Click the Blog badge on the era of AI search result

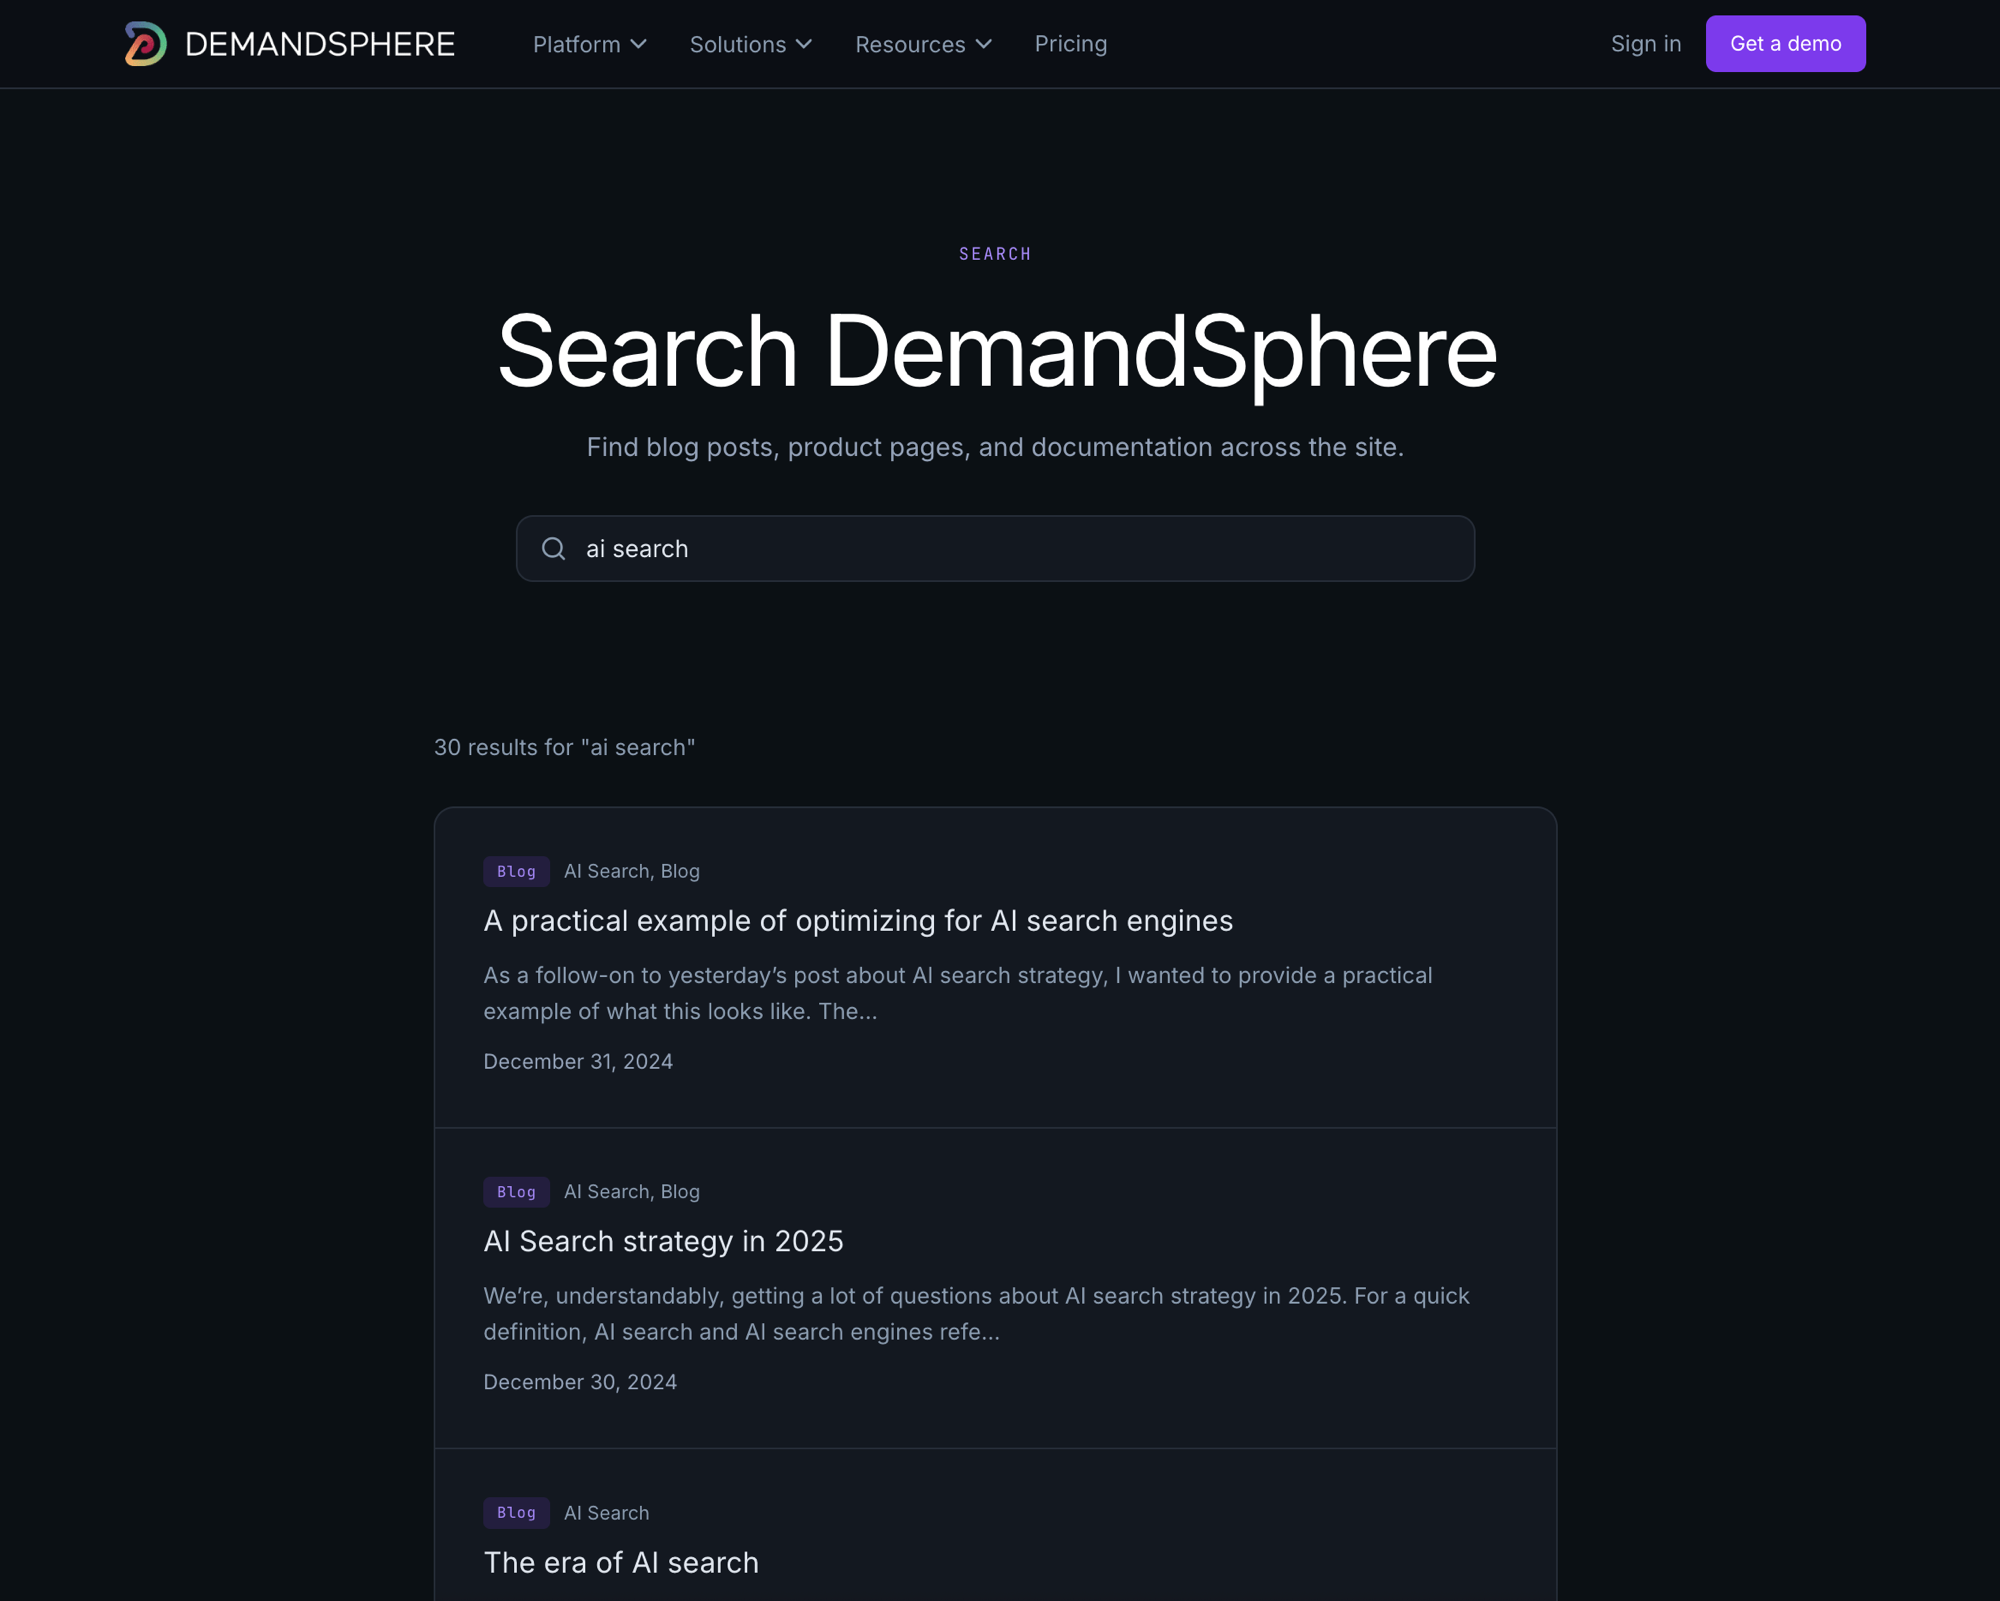(x=516, y=1513)
